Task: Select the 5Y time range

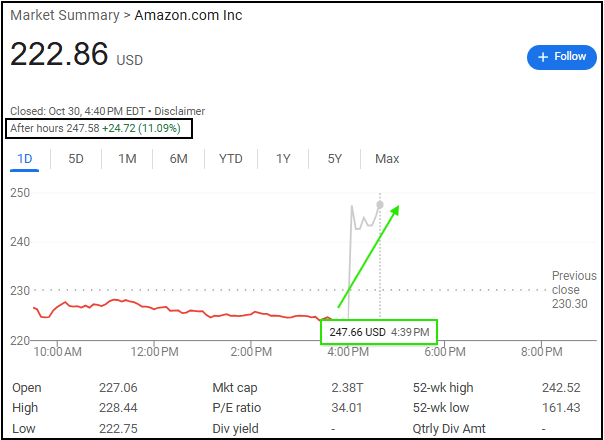Action: point(335,158)
